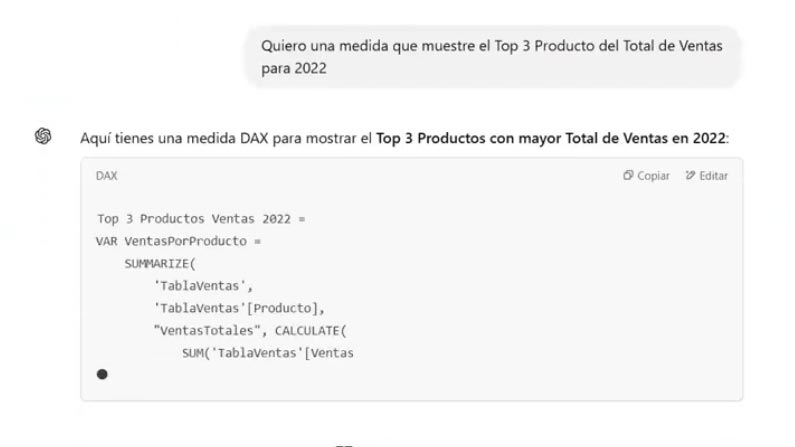Click the words 'Quiero una medida' in the prompt
Screen dimensions: 795x447
click(312, 46)
